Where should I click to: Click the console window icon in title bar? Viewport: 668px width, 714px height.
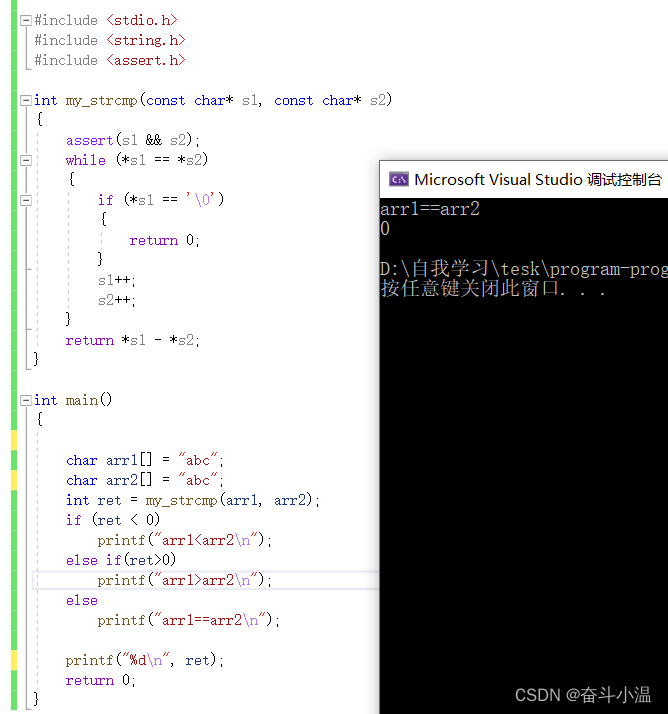(398, 179)
